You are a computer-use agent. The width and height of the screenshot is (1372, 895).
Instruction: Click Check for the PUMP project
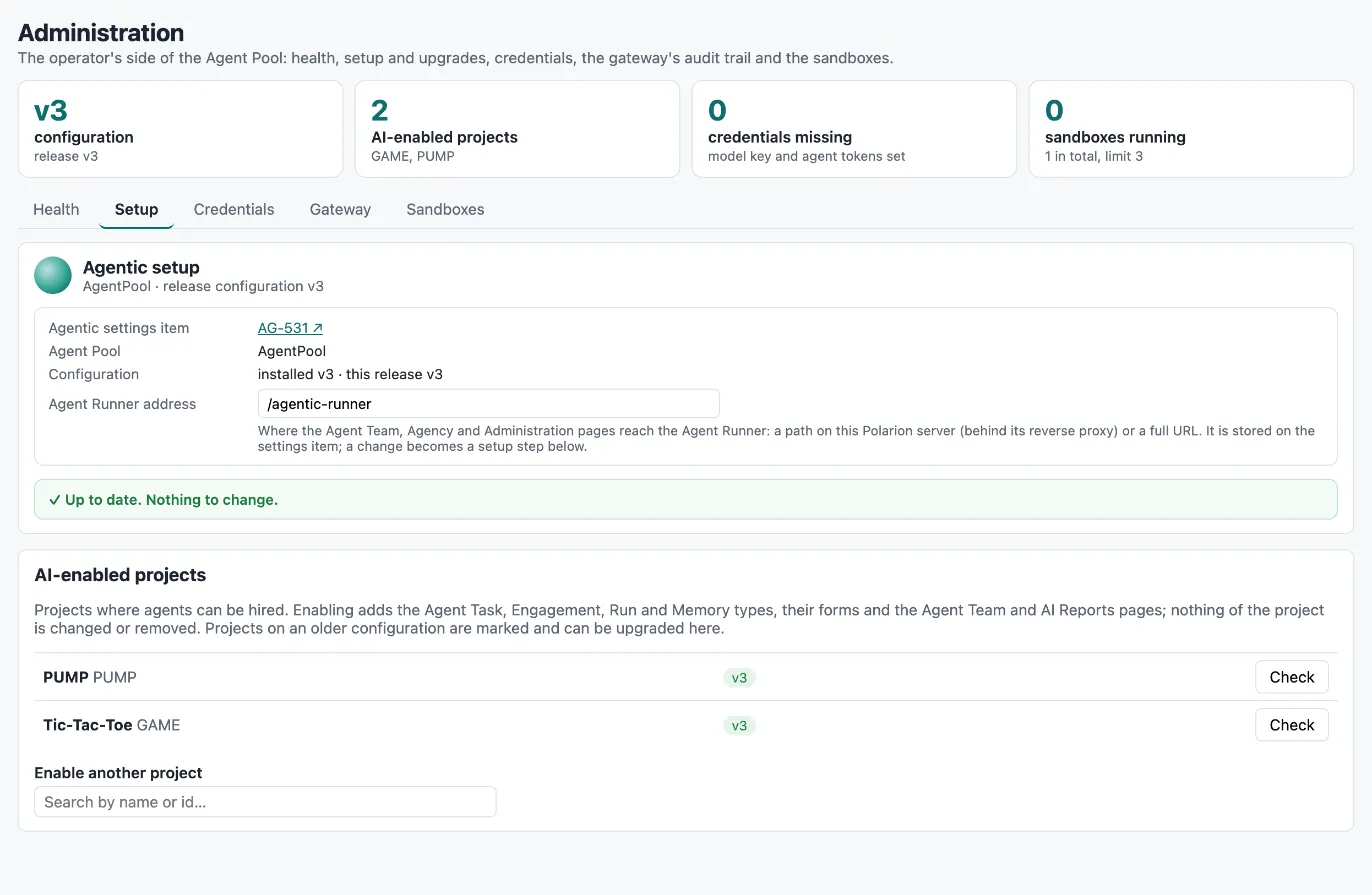[x=1292, y=677]
